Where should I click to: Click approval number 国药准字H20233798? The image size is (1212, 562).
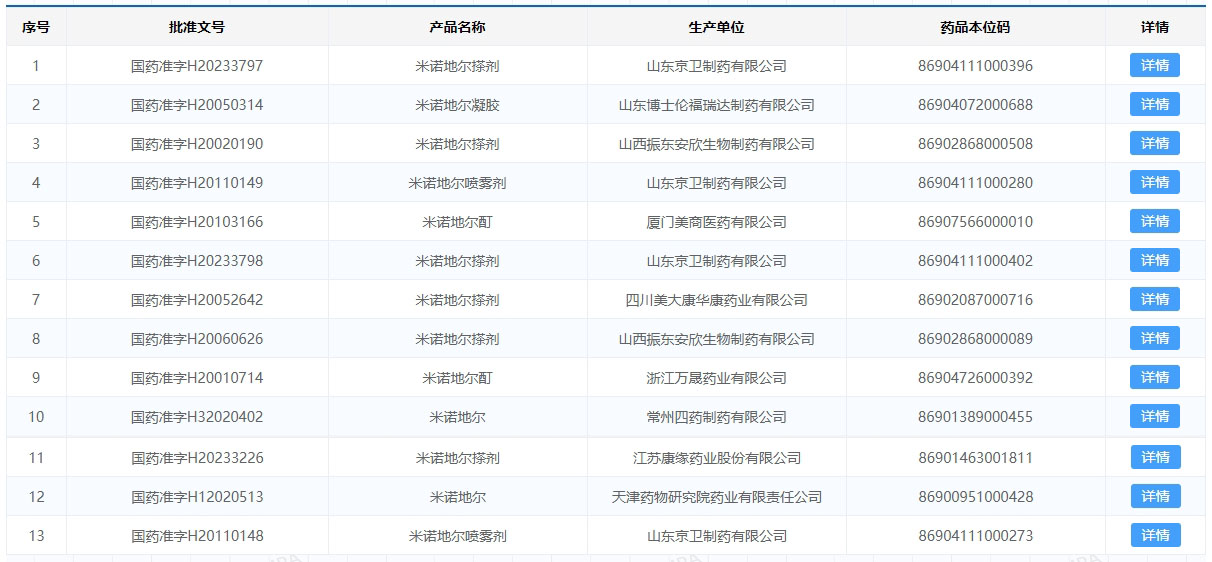[x=197, y=261]
